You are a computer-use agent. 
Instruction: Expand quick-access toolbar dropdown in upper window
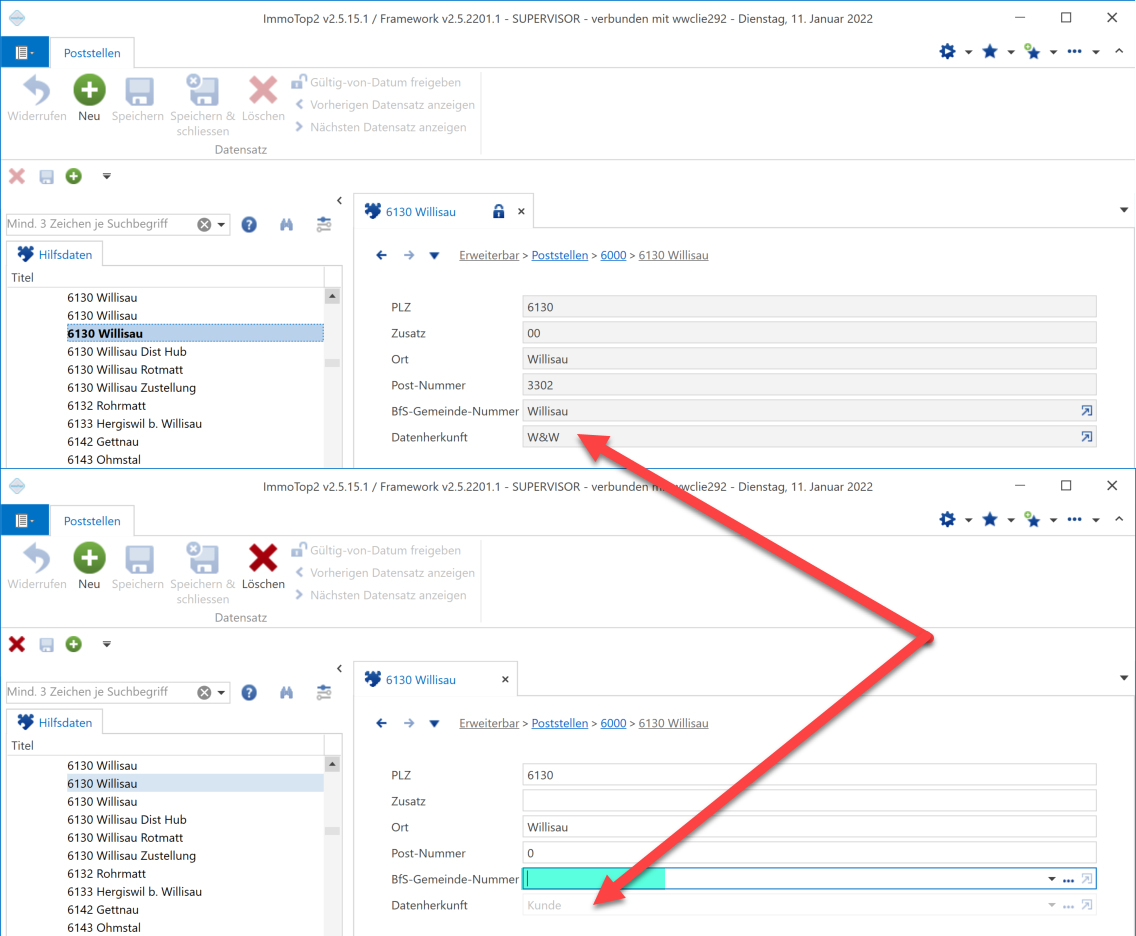106,176
